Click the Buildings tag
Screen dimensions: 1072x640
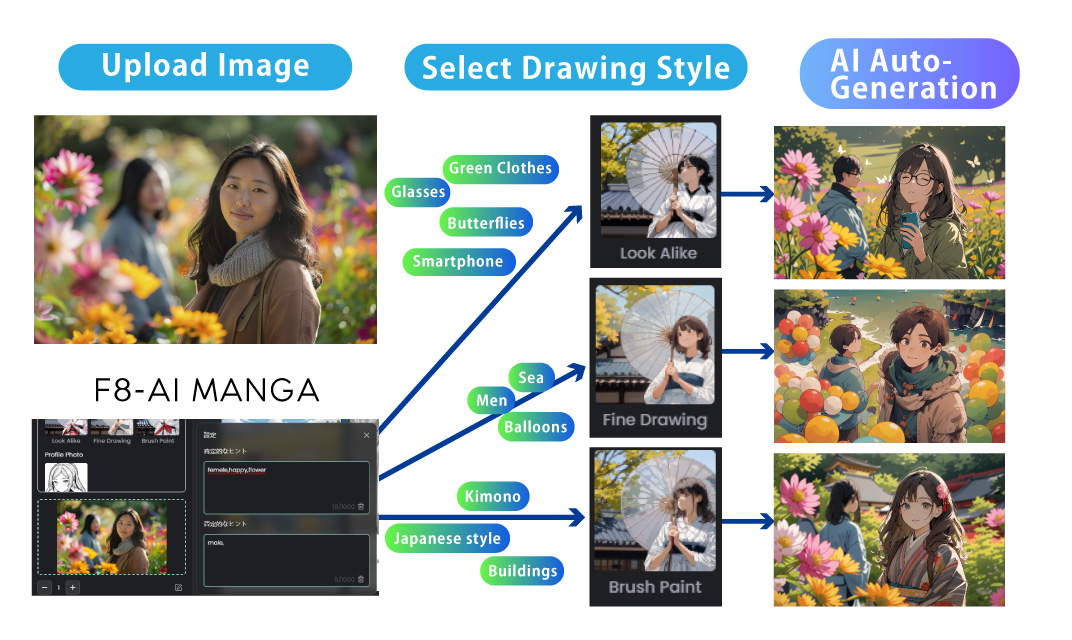coord(522,571)
